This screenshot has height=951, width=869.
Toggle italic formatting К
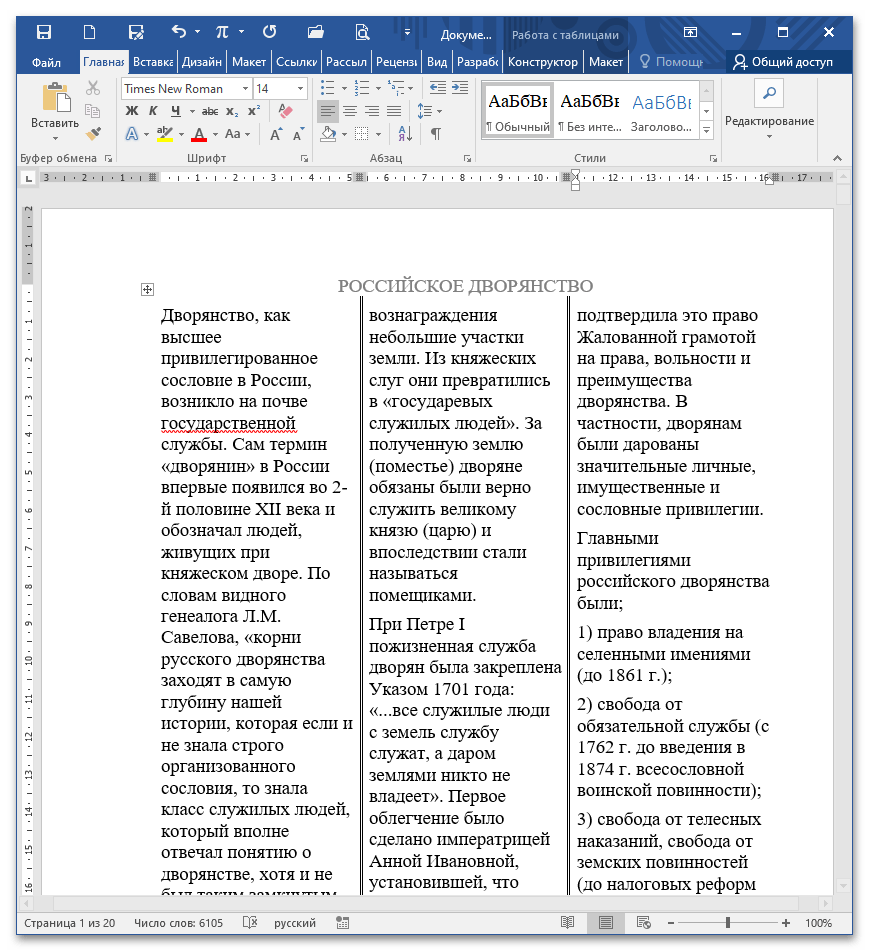pyautogui.click(x=153, y=111)
